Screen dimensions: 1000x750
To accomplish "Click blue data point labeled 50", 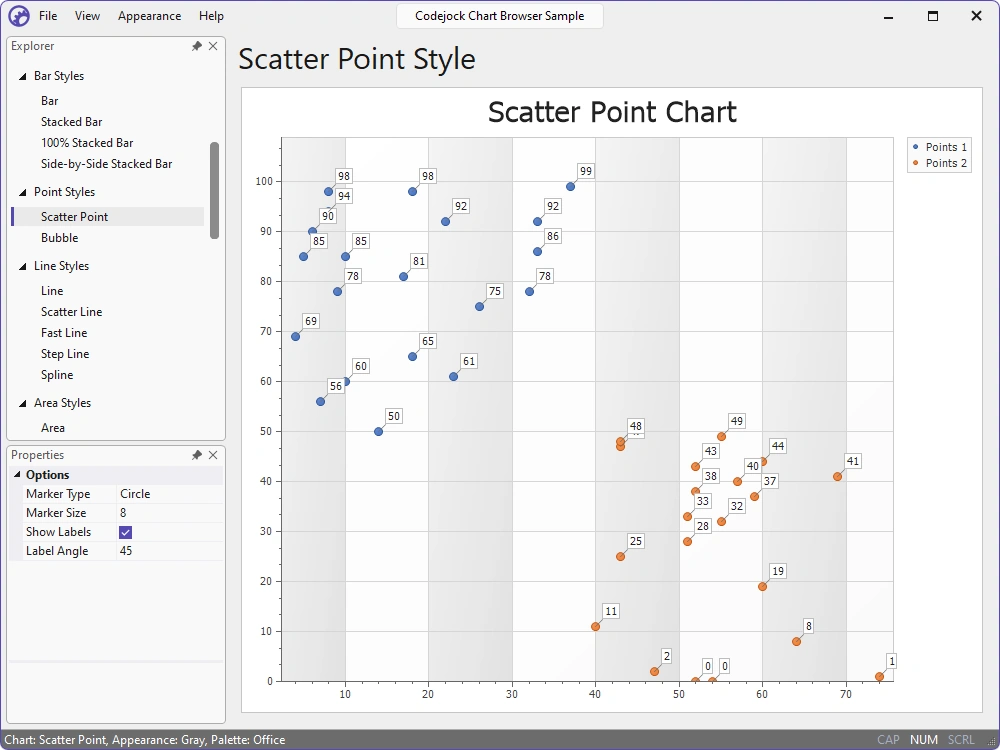I will point(378,432).
